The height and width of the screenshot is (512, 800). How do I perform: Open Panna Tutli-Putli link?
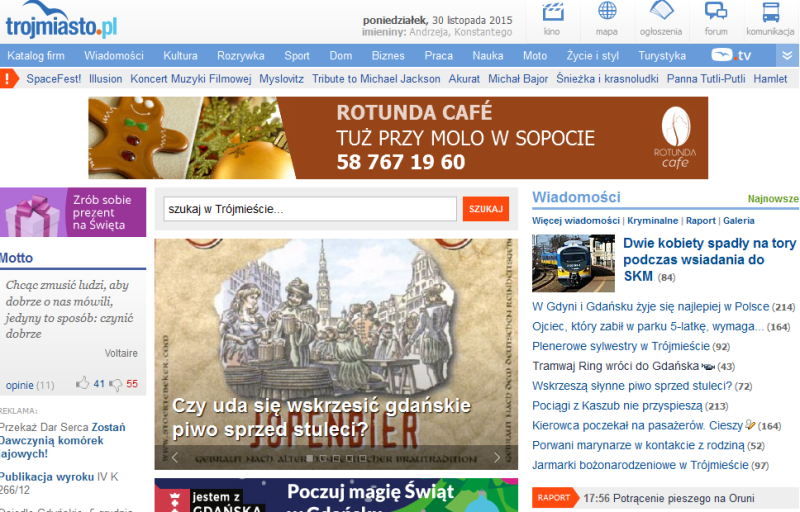[706, 79]
